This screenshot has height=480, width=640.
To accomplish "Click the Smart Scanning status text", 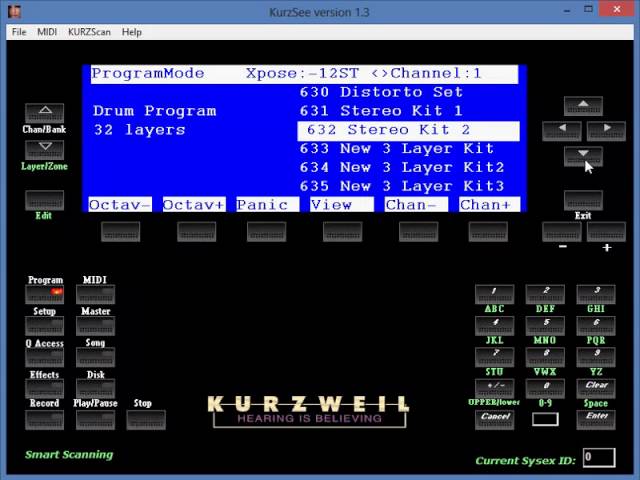I will click(x=69, y=455).
